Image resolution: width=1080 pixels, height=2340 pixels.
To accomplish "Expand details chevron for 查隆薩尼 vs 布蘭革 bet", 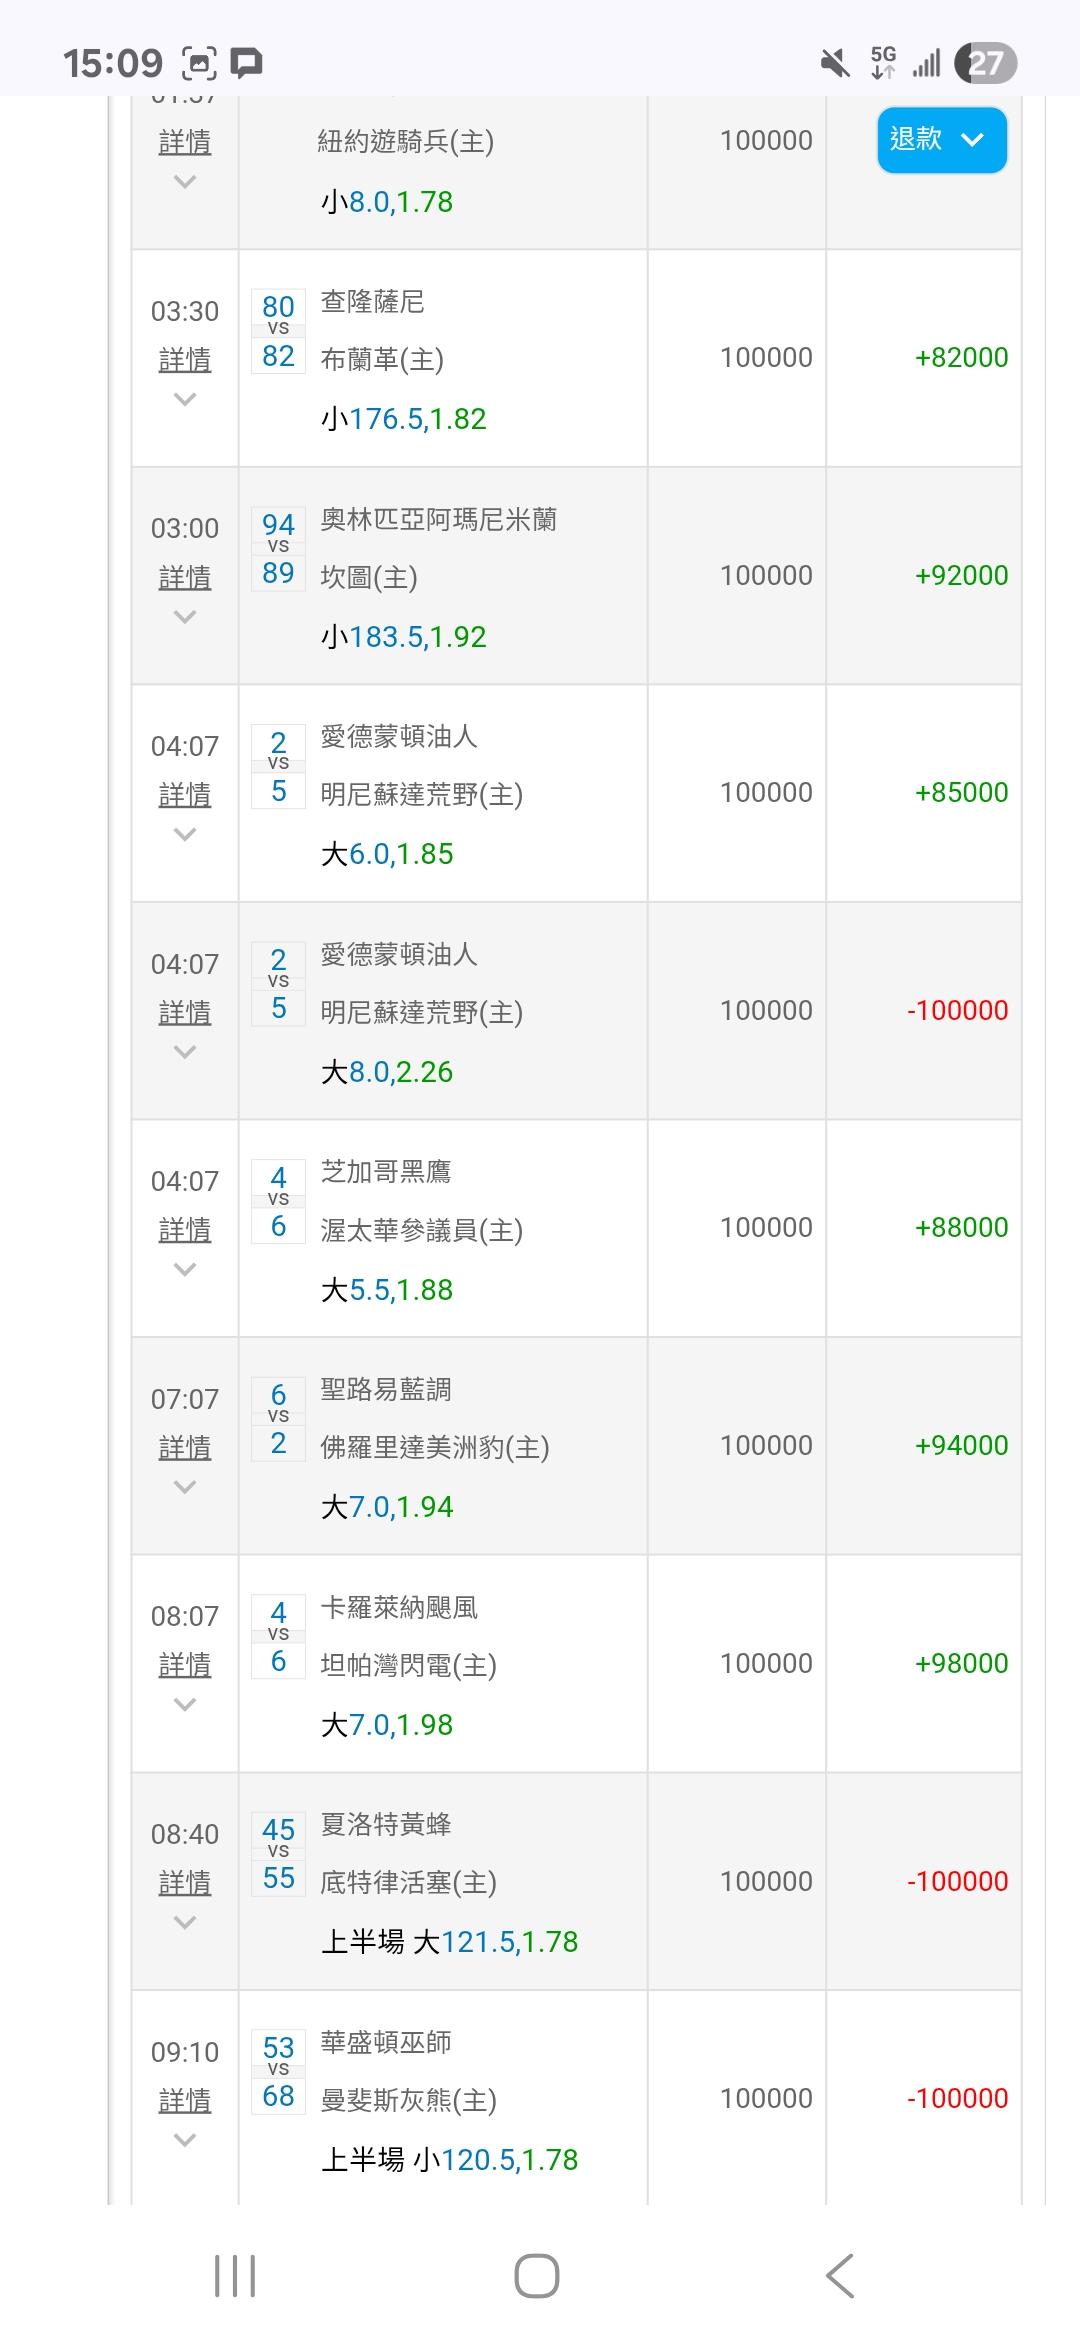I will coord(185,400).
